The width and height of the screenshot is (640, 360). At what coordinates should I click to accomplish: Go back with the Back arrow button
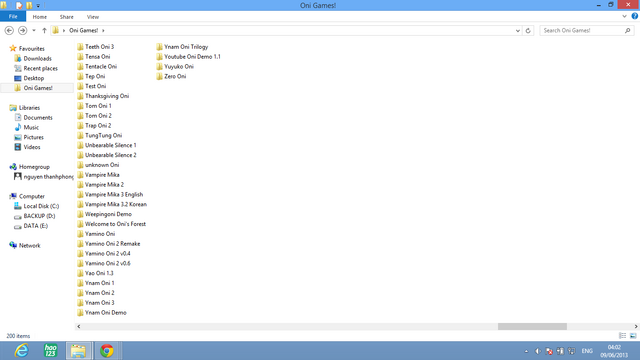click(x=9, y=30)
